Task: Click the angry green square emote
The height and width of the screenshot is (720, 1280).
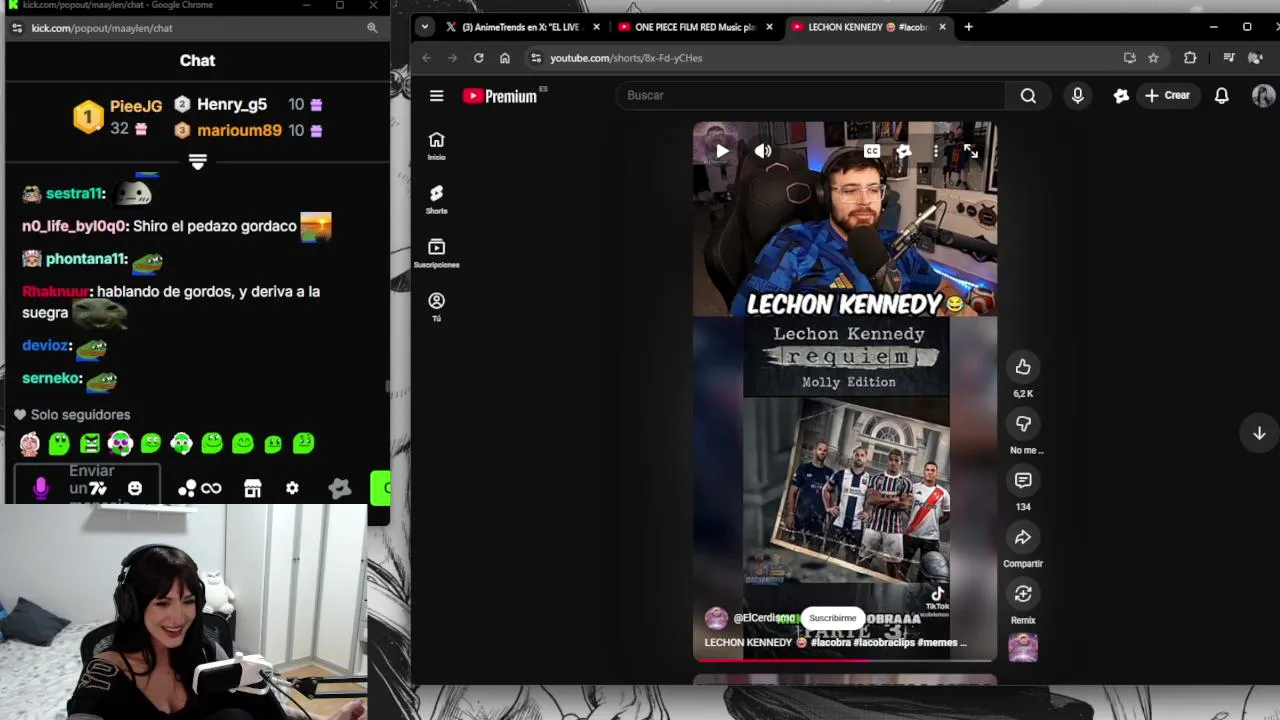Action: coord(90,443)
